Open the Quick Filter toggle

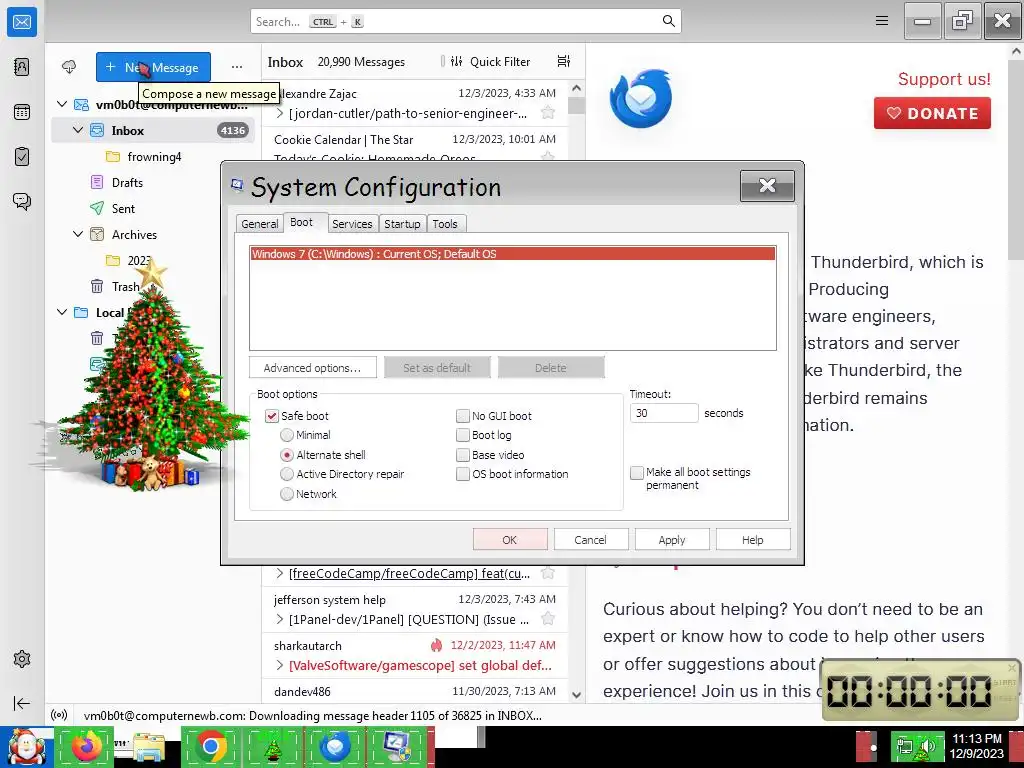pos(490,61)
